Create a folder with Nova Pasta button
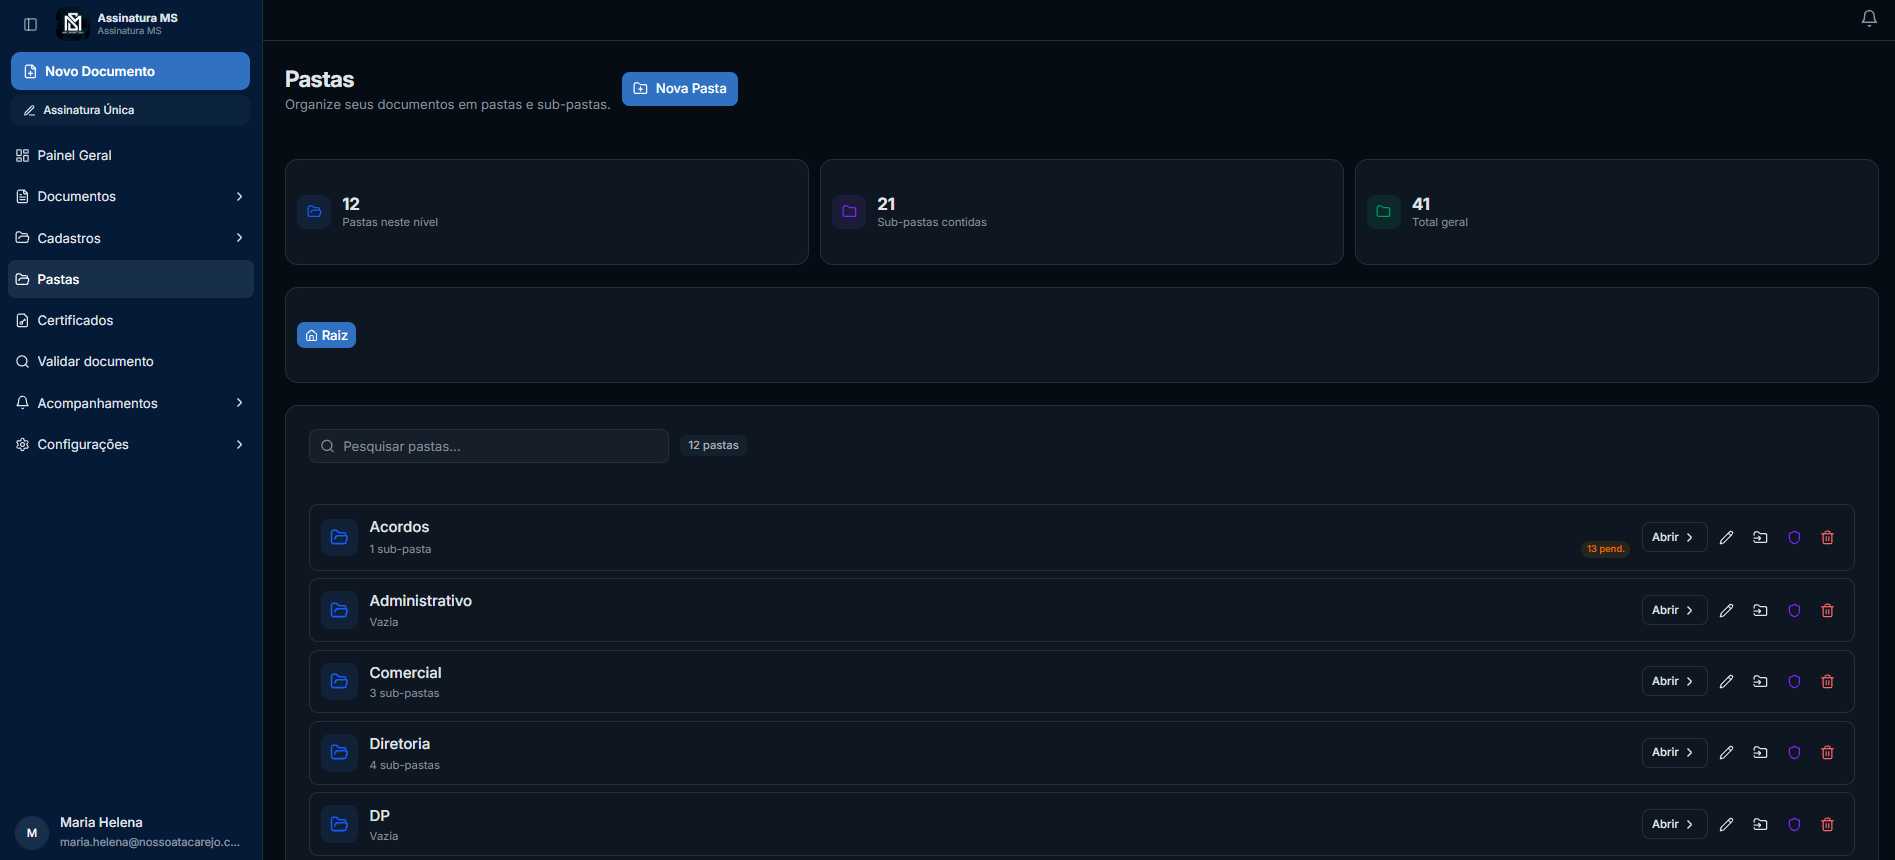 coord(680,88)
